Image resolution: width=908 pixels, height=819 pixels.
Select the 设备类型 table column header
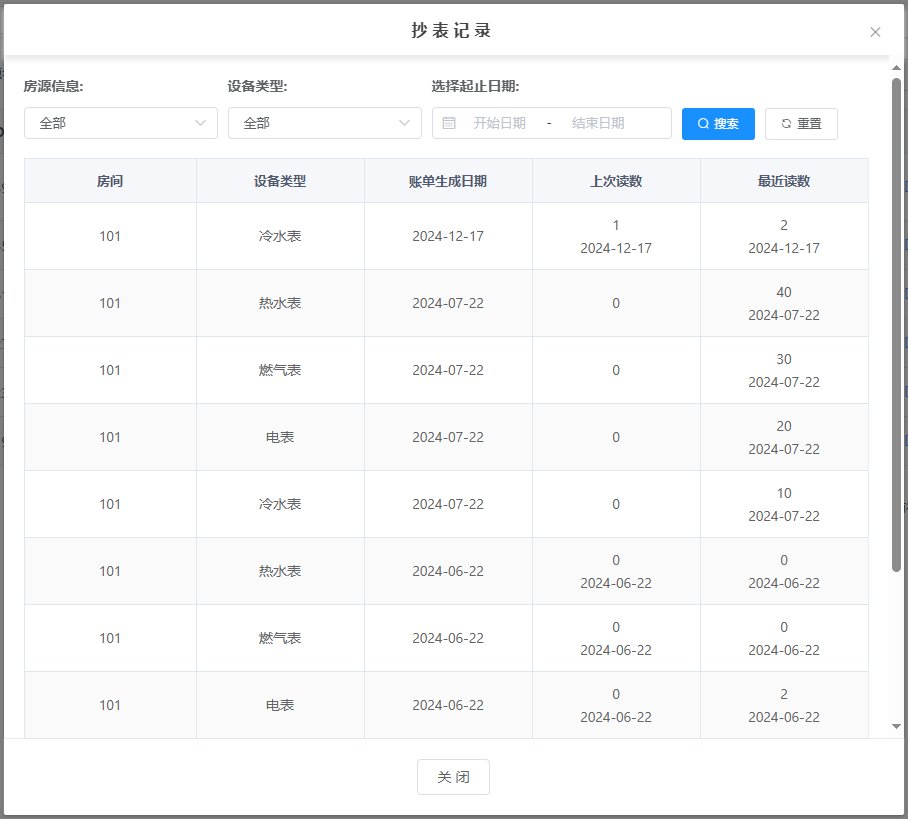280,181
